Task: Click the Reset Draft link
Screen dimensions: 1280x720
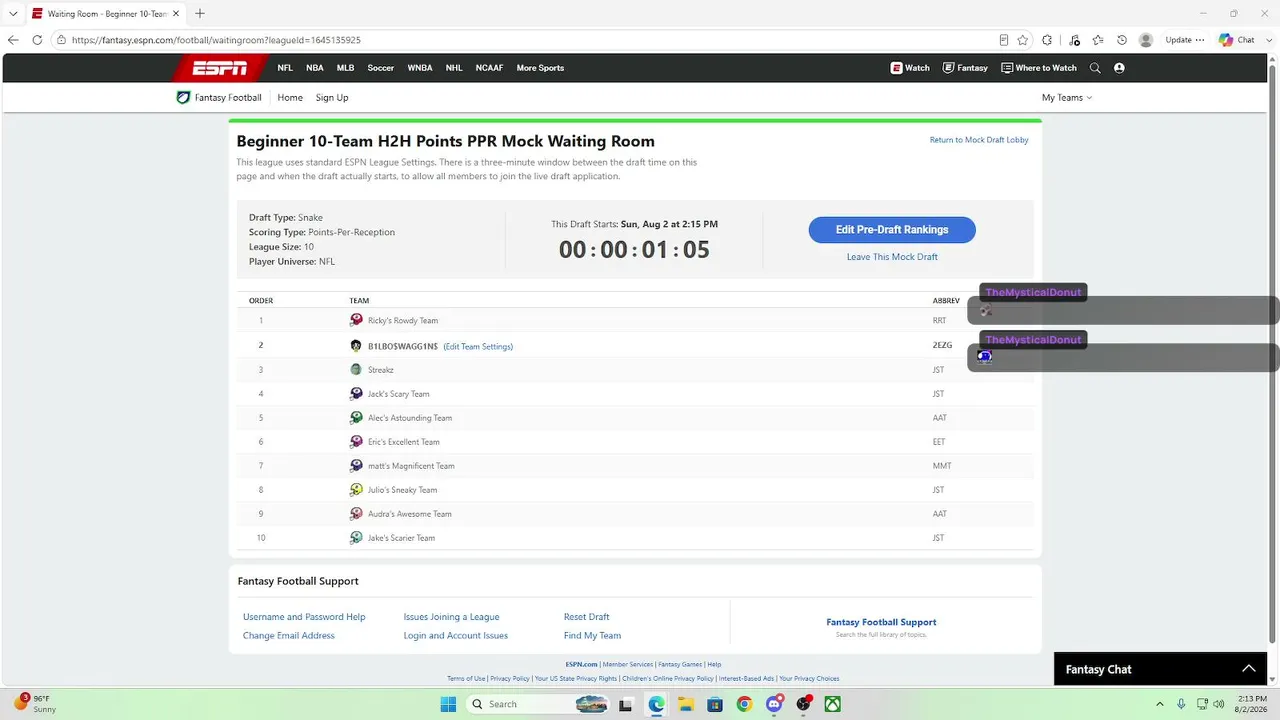Action: (x=587, y=617)
